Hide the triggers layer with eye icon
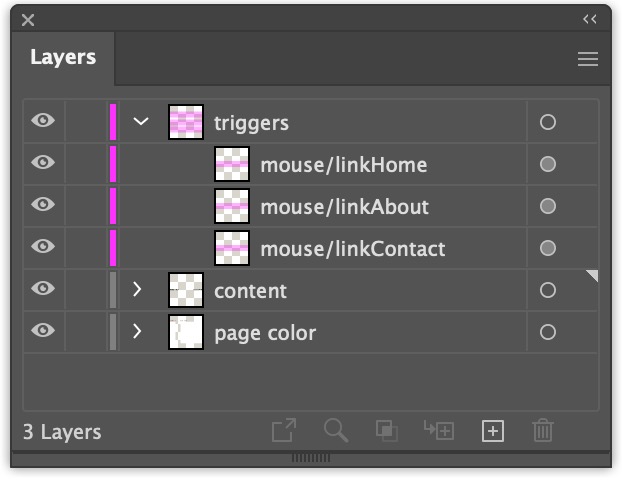The image size is (622, 482). pyautogui.click(x=43, y=122)
